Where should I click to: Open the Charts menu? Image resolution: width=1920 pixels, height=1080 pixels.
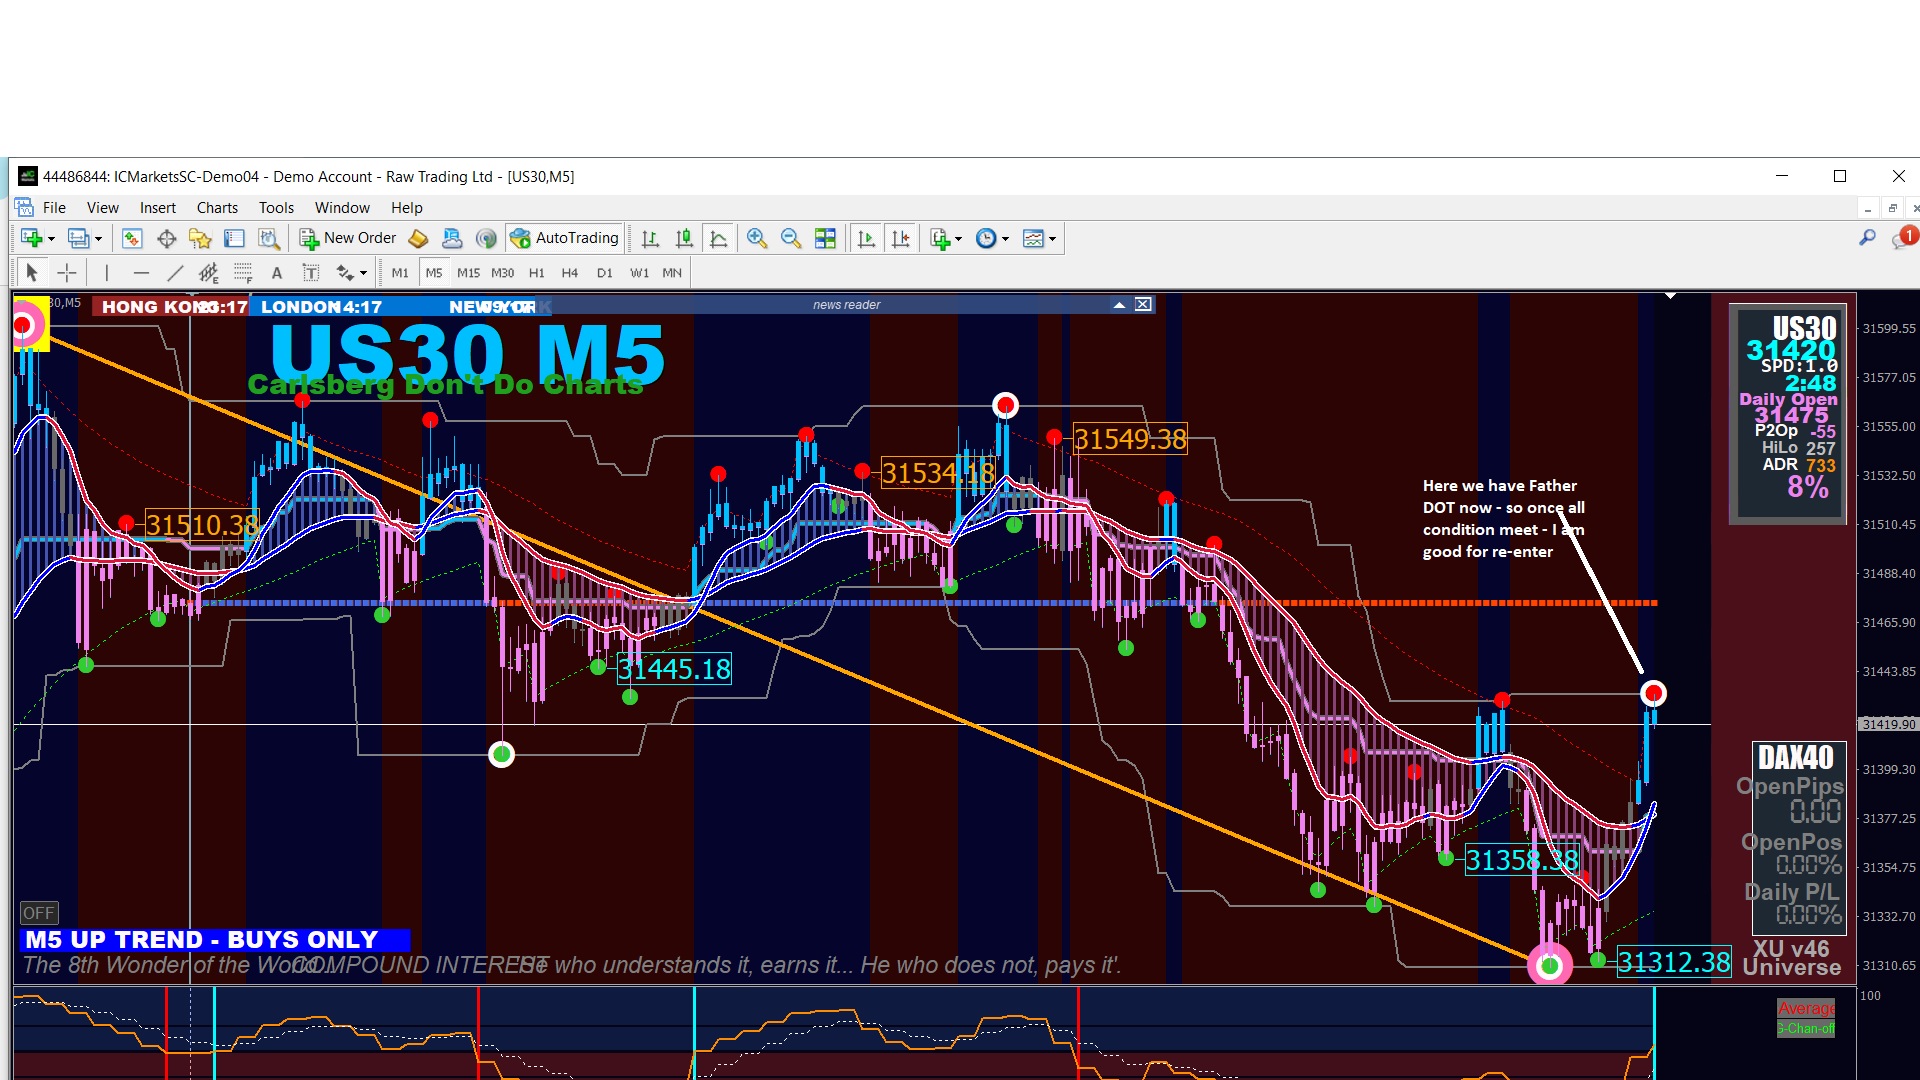coord(217,208)
